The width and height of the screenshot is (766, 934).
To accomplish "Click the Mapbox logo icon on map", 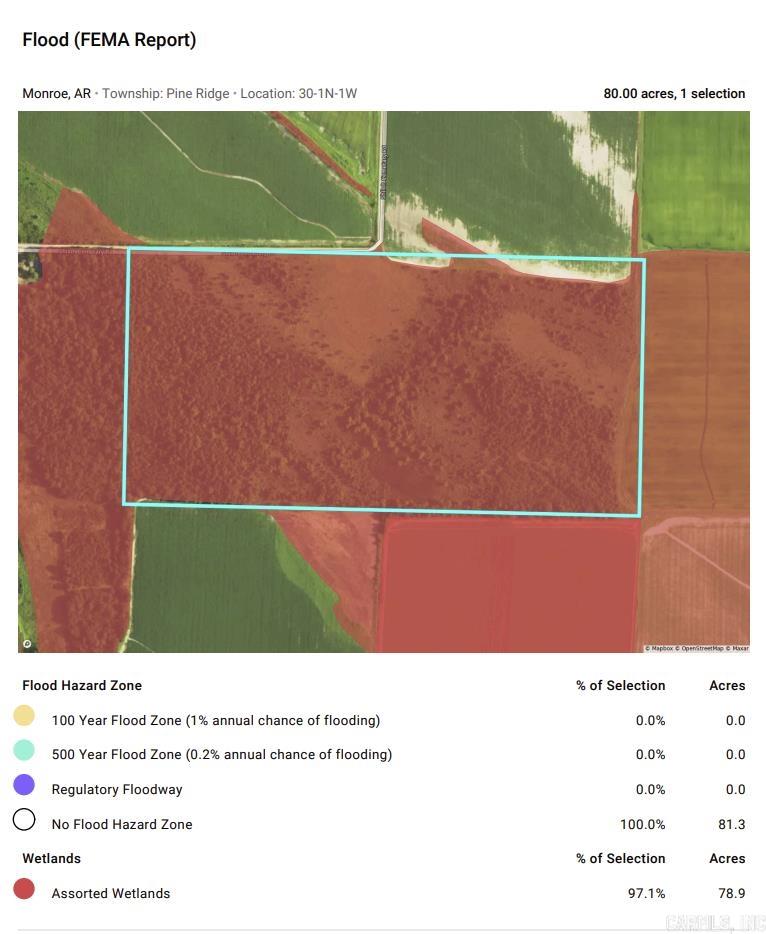I will pos(27,644).
